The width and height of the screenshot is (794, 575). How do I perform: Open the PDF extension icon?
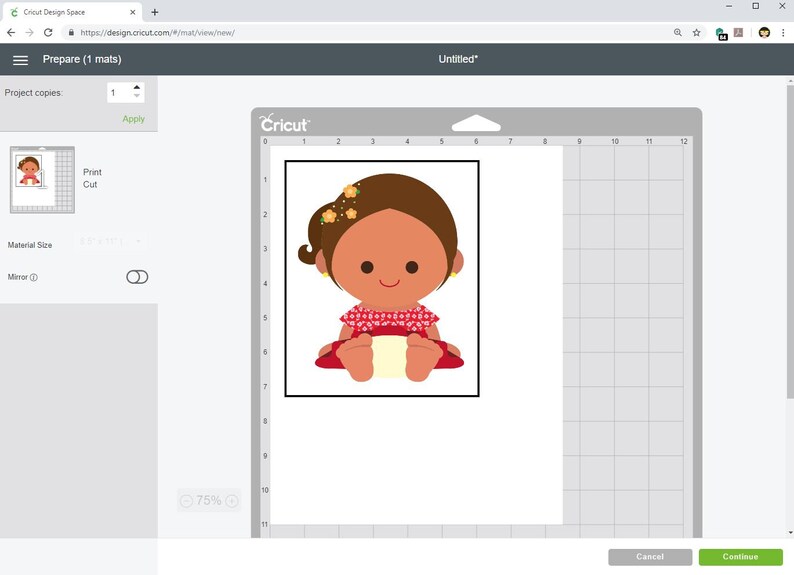click(x=739, y=32)
